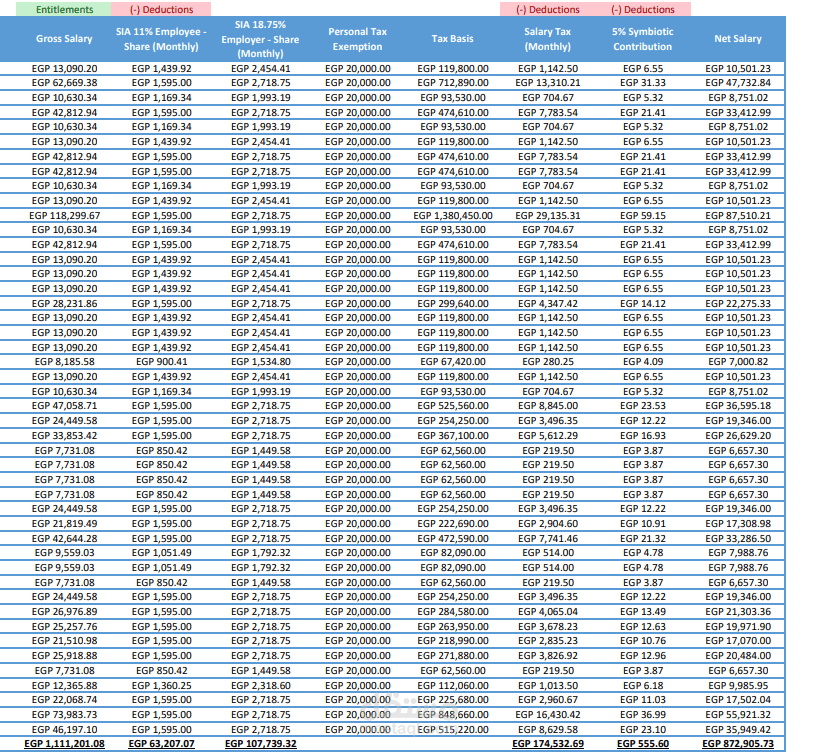
Task: Click Deductions label above SIA 11% Employee
Action: pos(161,9)
